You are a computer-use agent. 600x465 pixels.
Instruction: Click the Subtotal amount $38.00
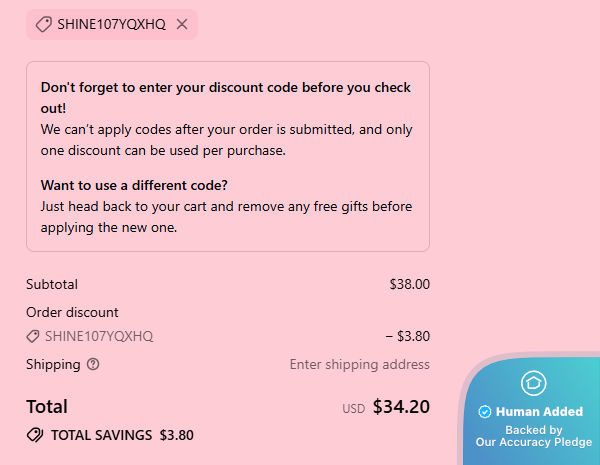[x=409, y=284]
